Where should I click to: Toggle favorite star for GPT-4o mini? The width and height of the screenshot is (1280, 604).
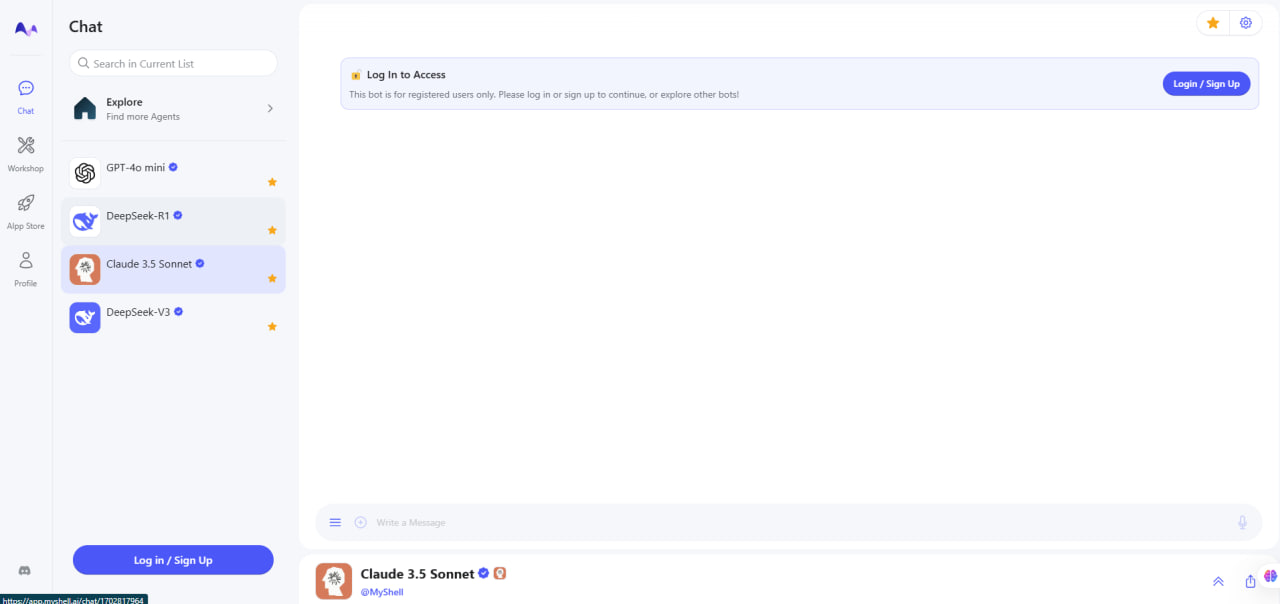272,182
